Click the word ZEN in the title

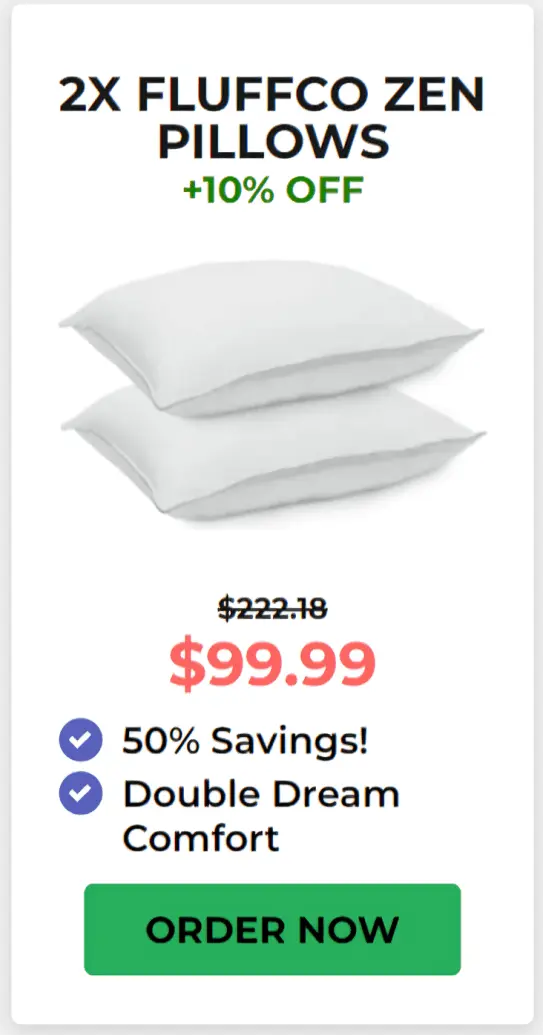[446, 94]
